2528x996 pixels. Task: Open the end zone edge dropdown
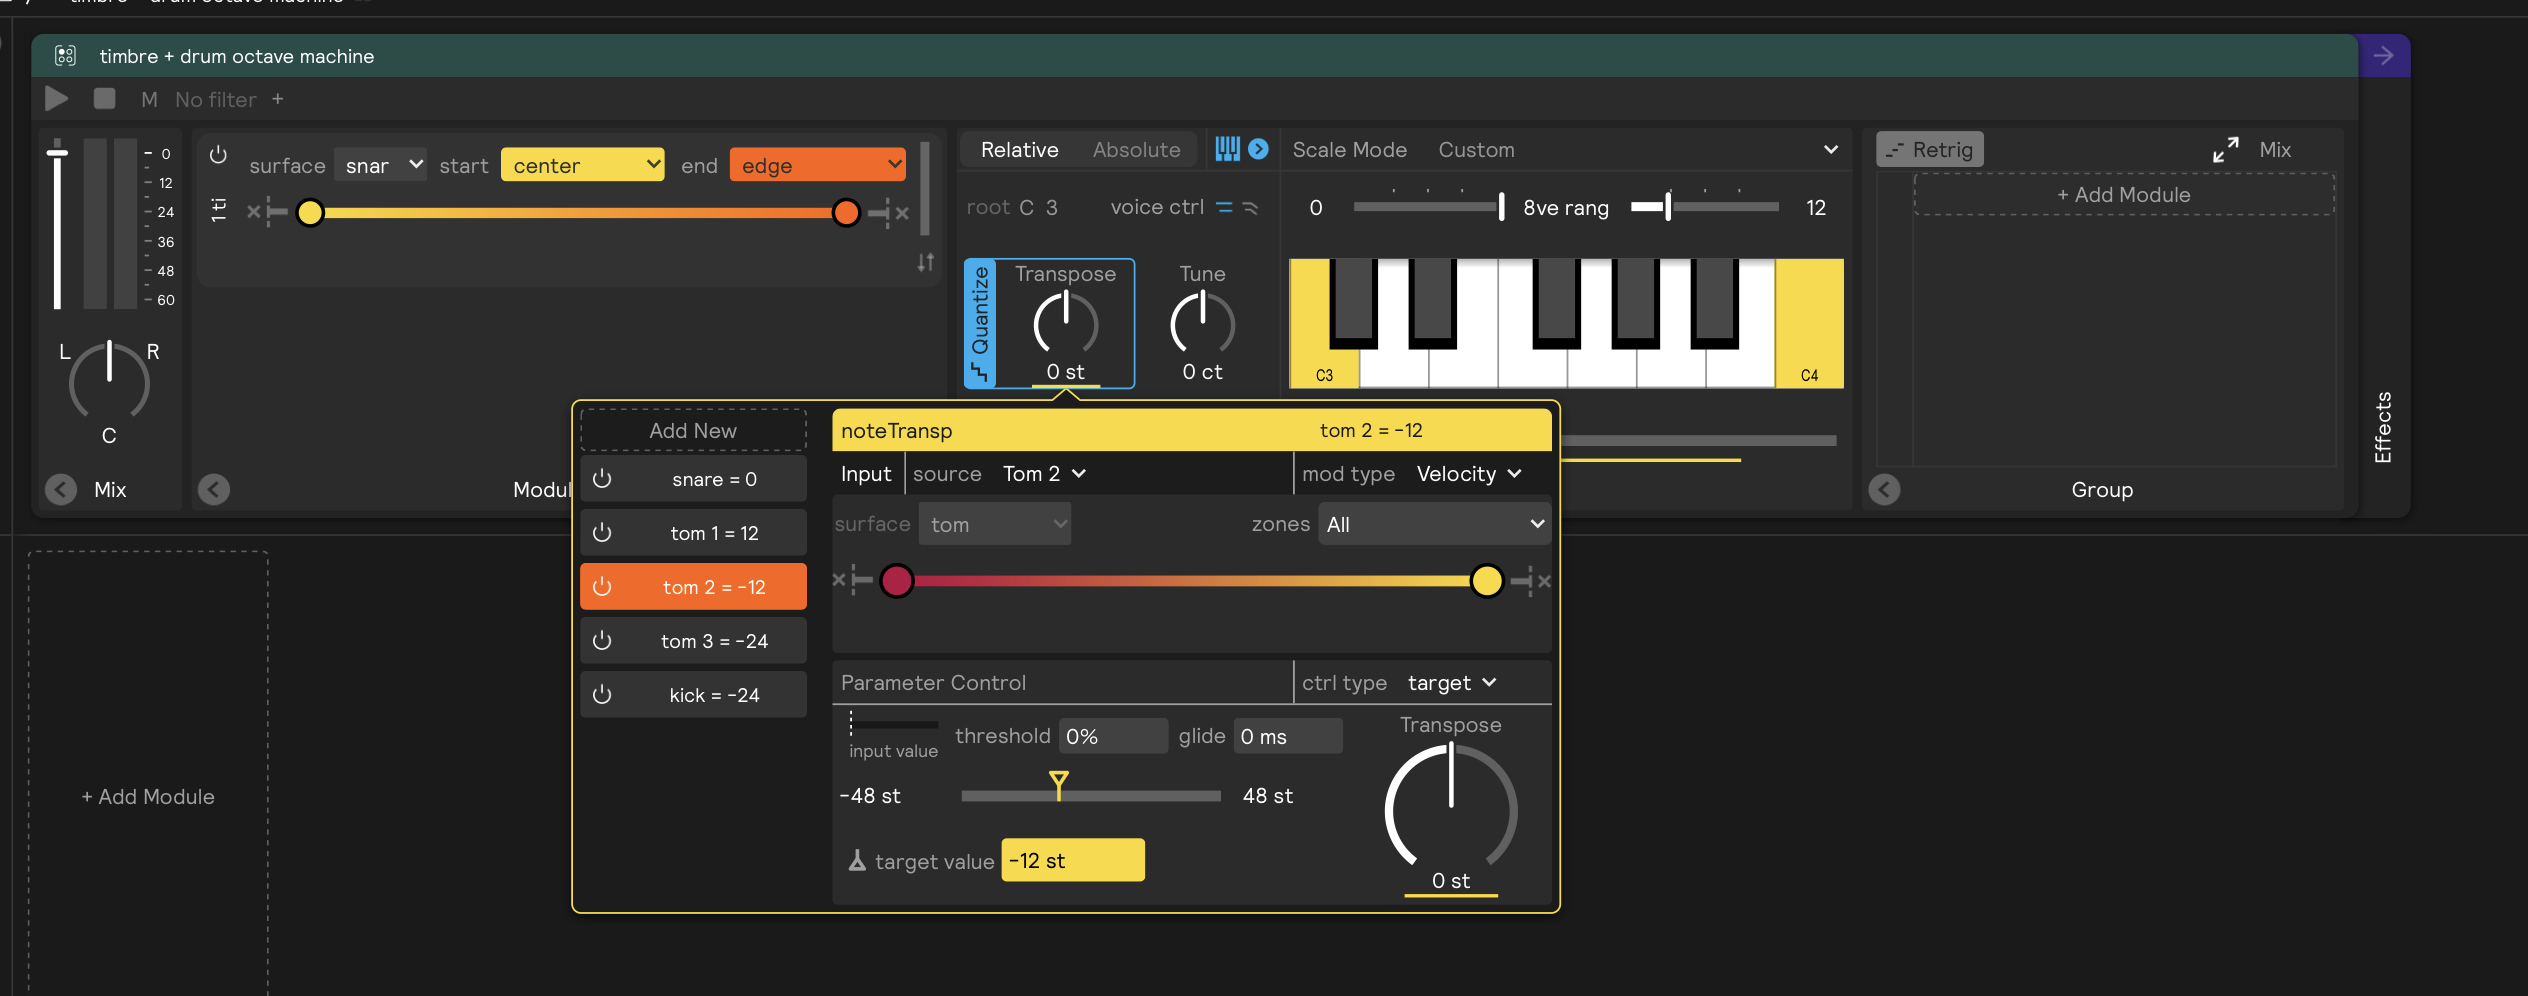(817, 165)
